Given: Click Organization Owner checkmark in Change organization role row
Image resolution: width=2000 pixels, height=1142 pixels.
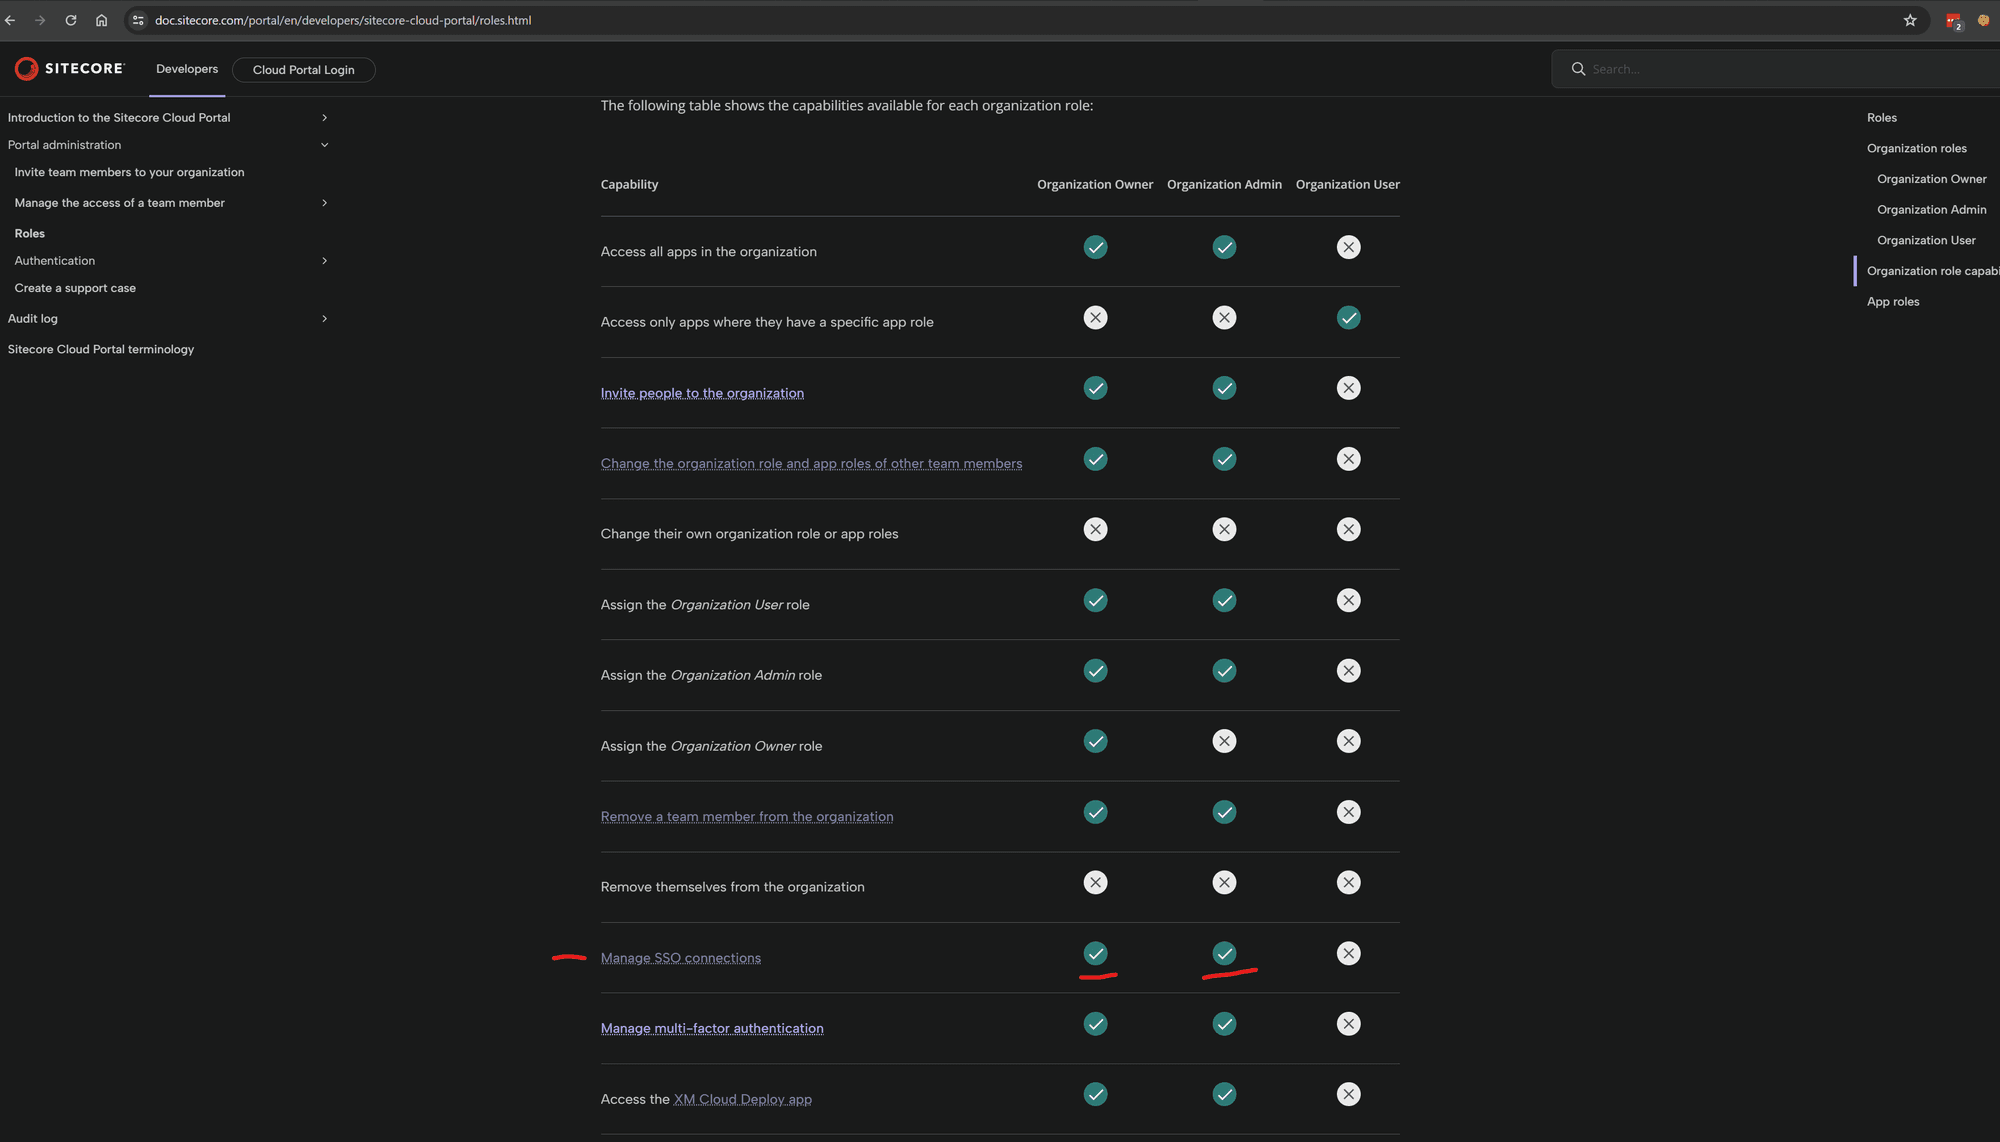Looking at the screenshot, I should coord(1095,459).
